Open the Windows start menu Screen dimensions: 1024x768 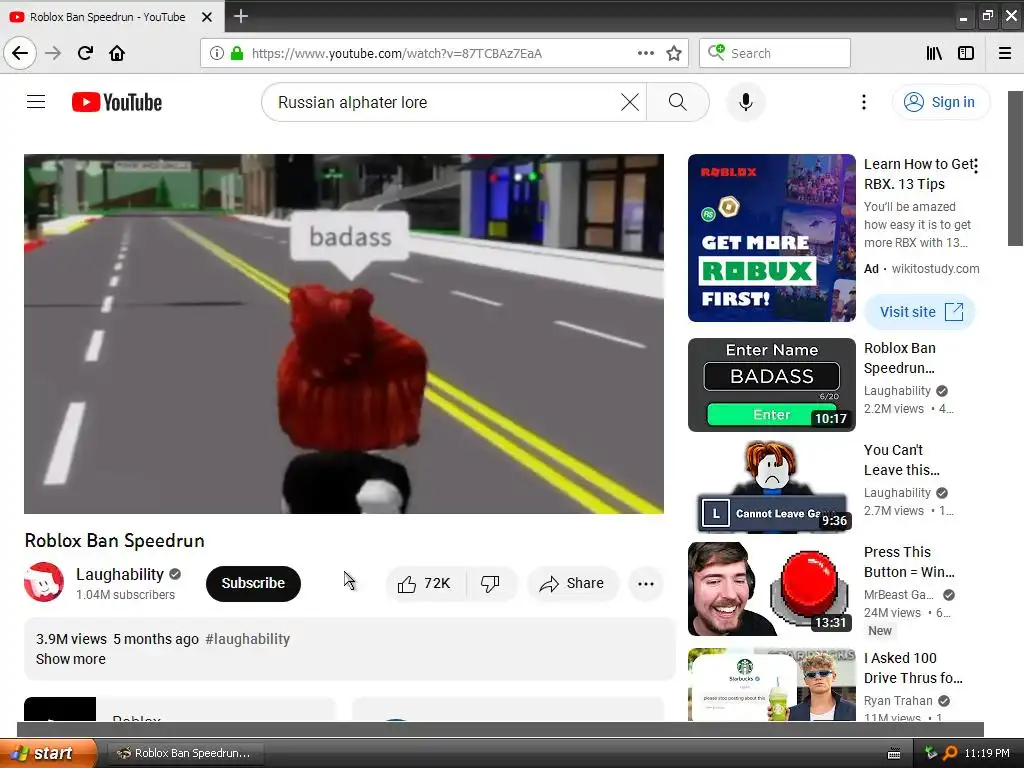click(x=48, y=753)
